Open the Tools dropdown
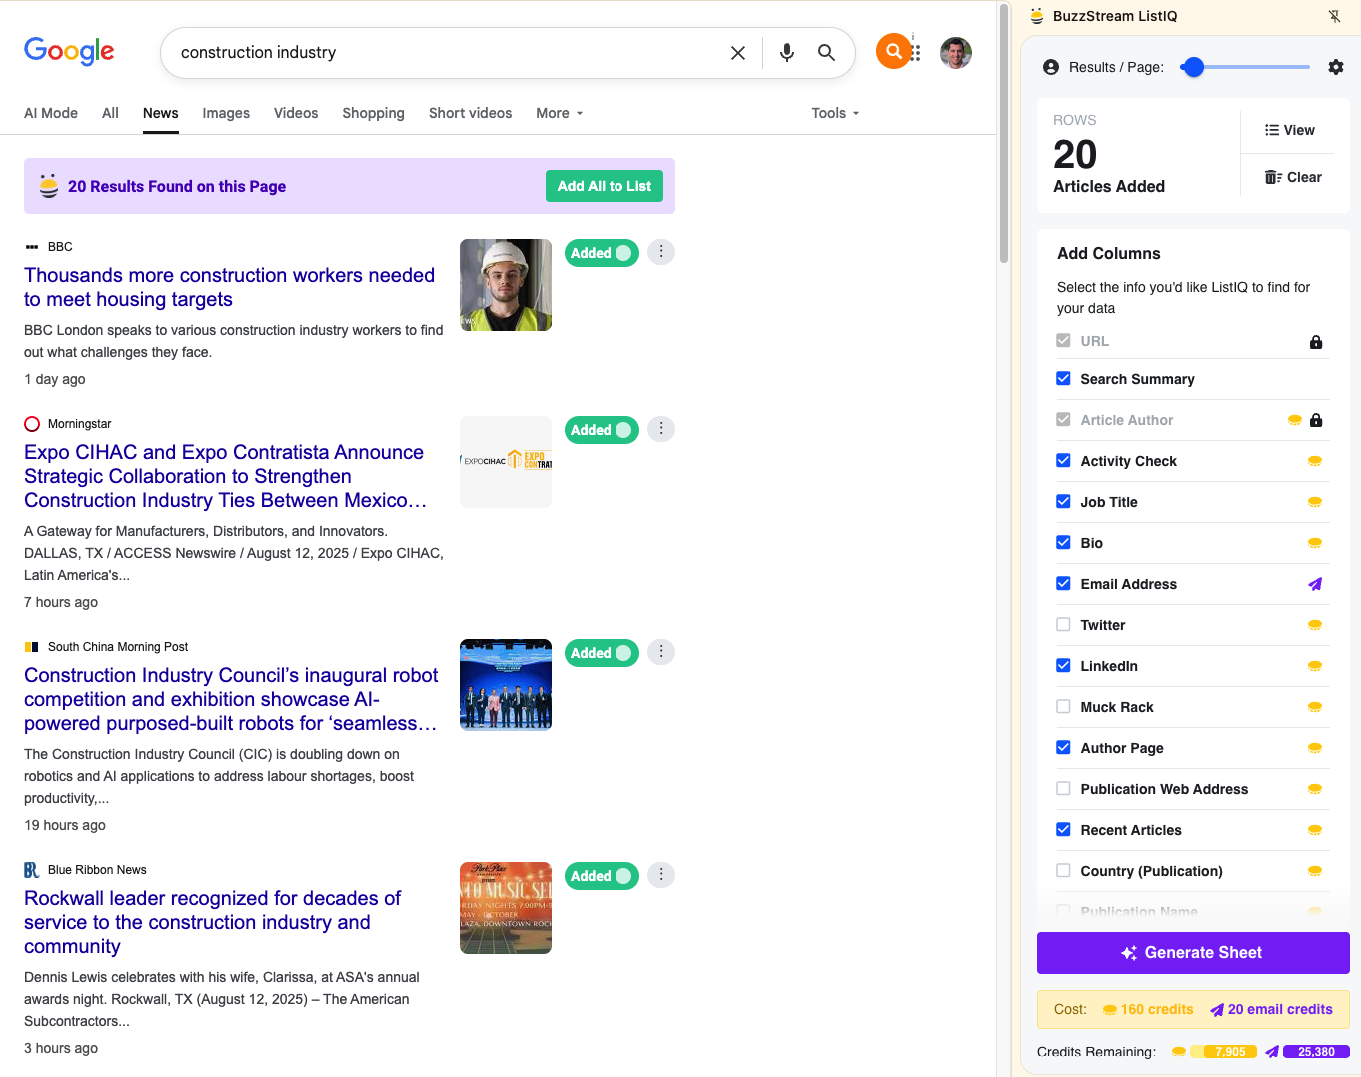 click(x=835, y=113)
